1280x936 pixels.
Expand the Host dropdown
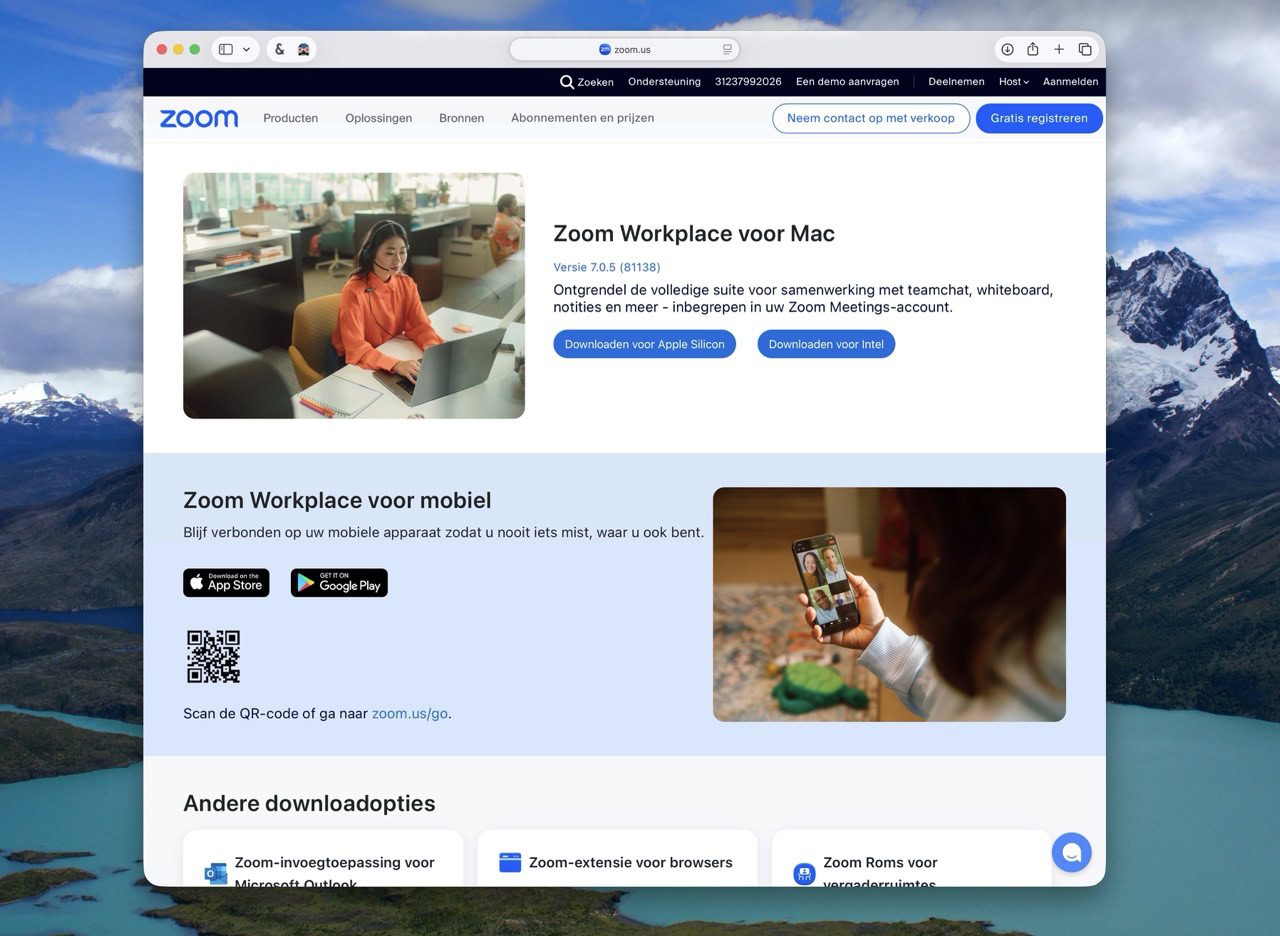(x=1014, y=82)
